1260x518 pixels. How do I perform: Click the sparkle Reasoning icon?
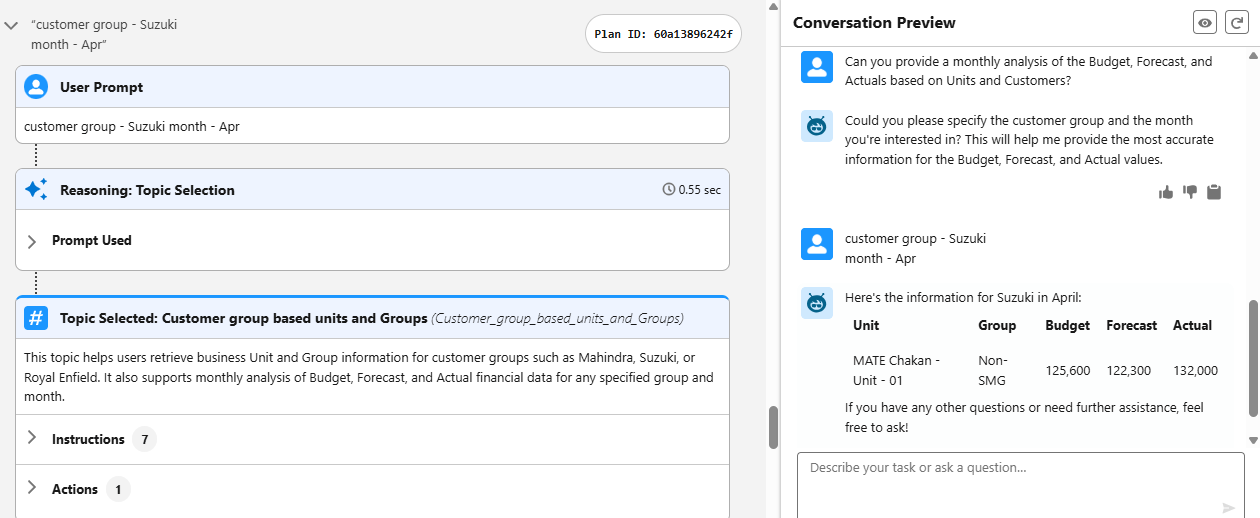tap(36, 190)
